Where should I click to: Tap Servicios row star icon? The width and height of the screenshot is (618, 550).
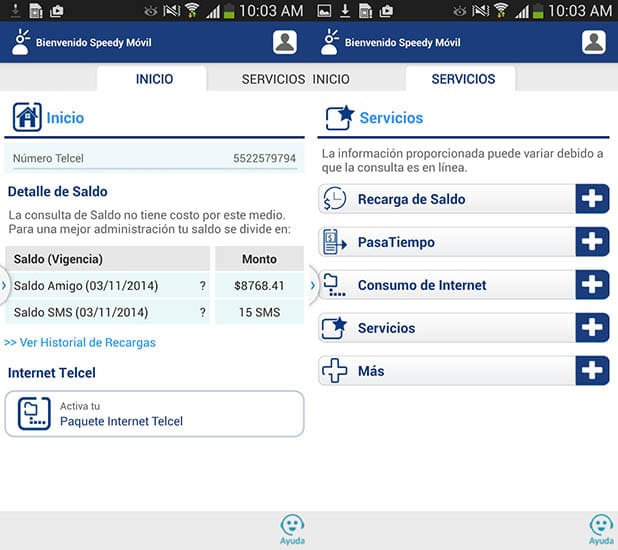point(335,328)
